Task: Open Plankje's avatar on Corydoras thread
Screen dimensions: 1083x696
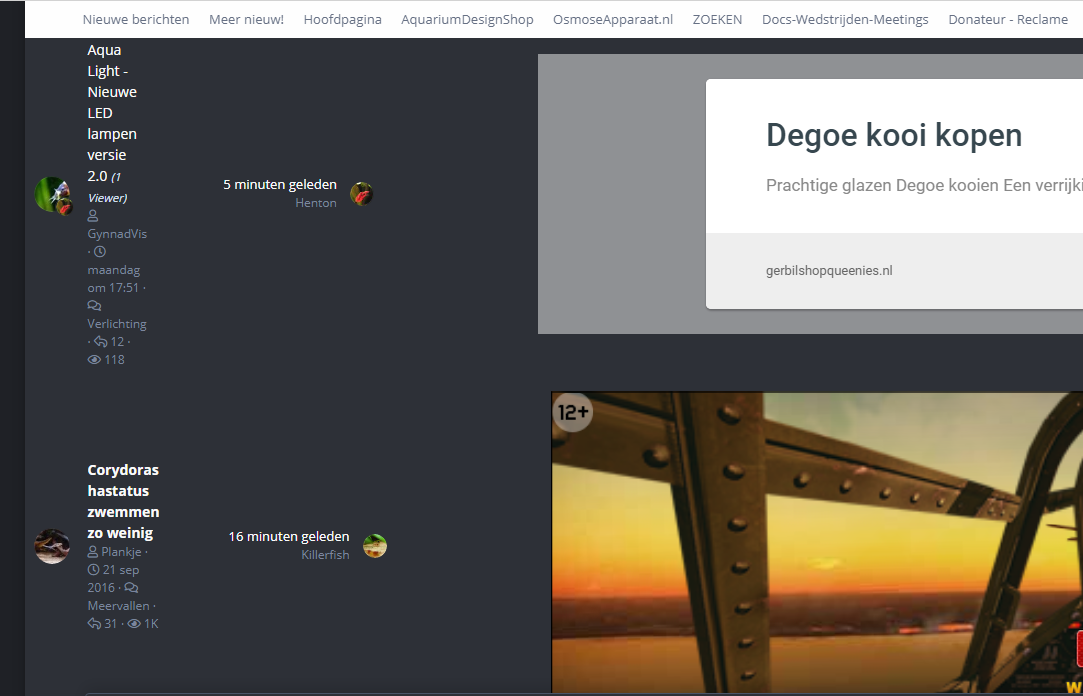Action: tap(52, 546)
